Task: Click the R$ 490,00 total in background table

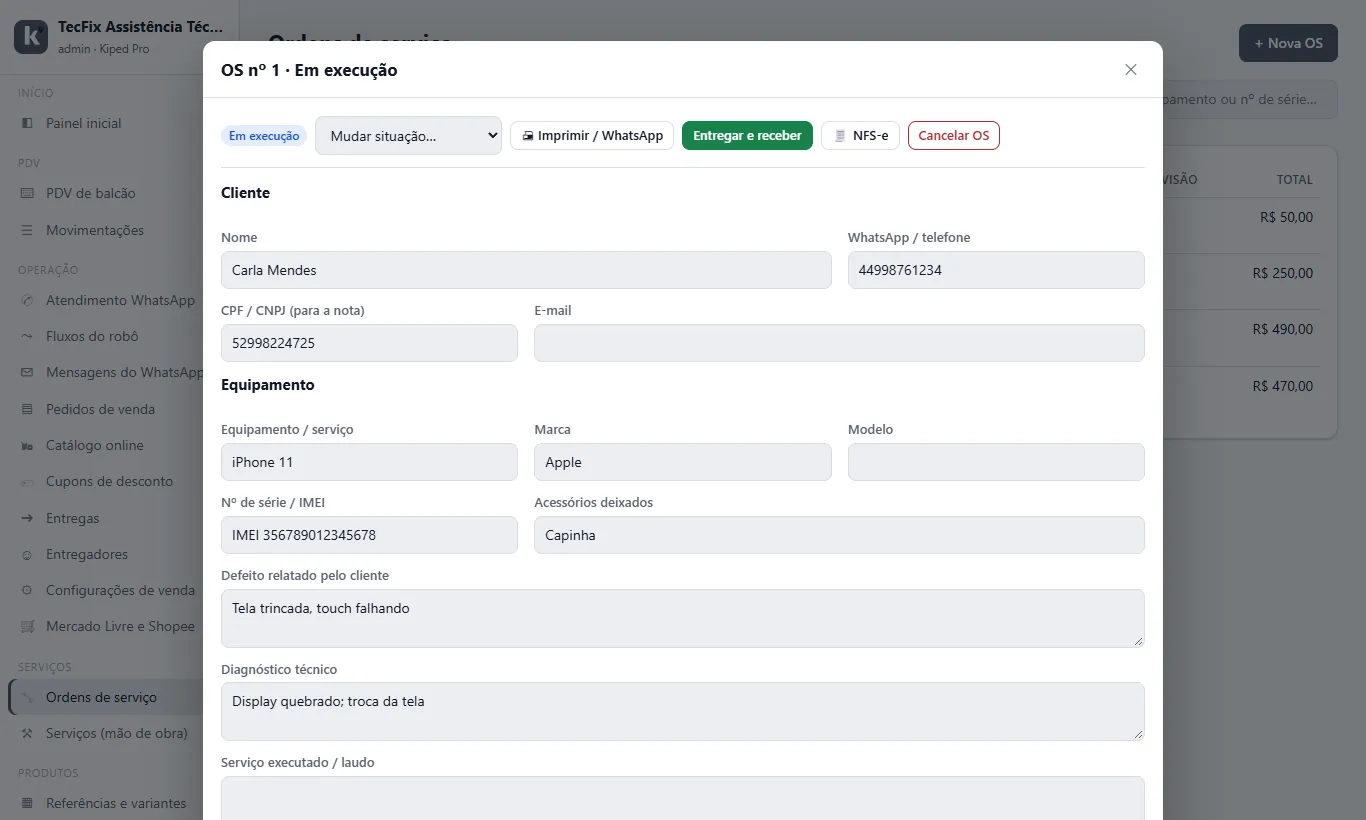Action: [x=1283, y=329]
